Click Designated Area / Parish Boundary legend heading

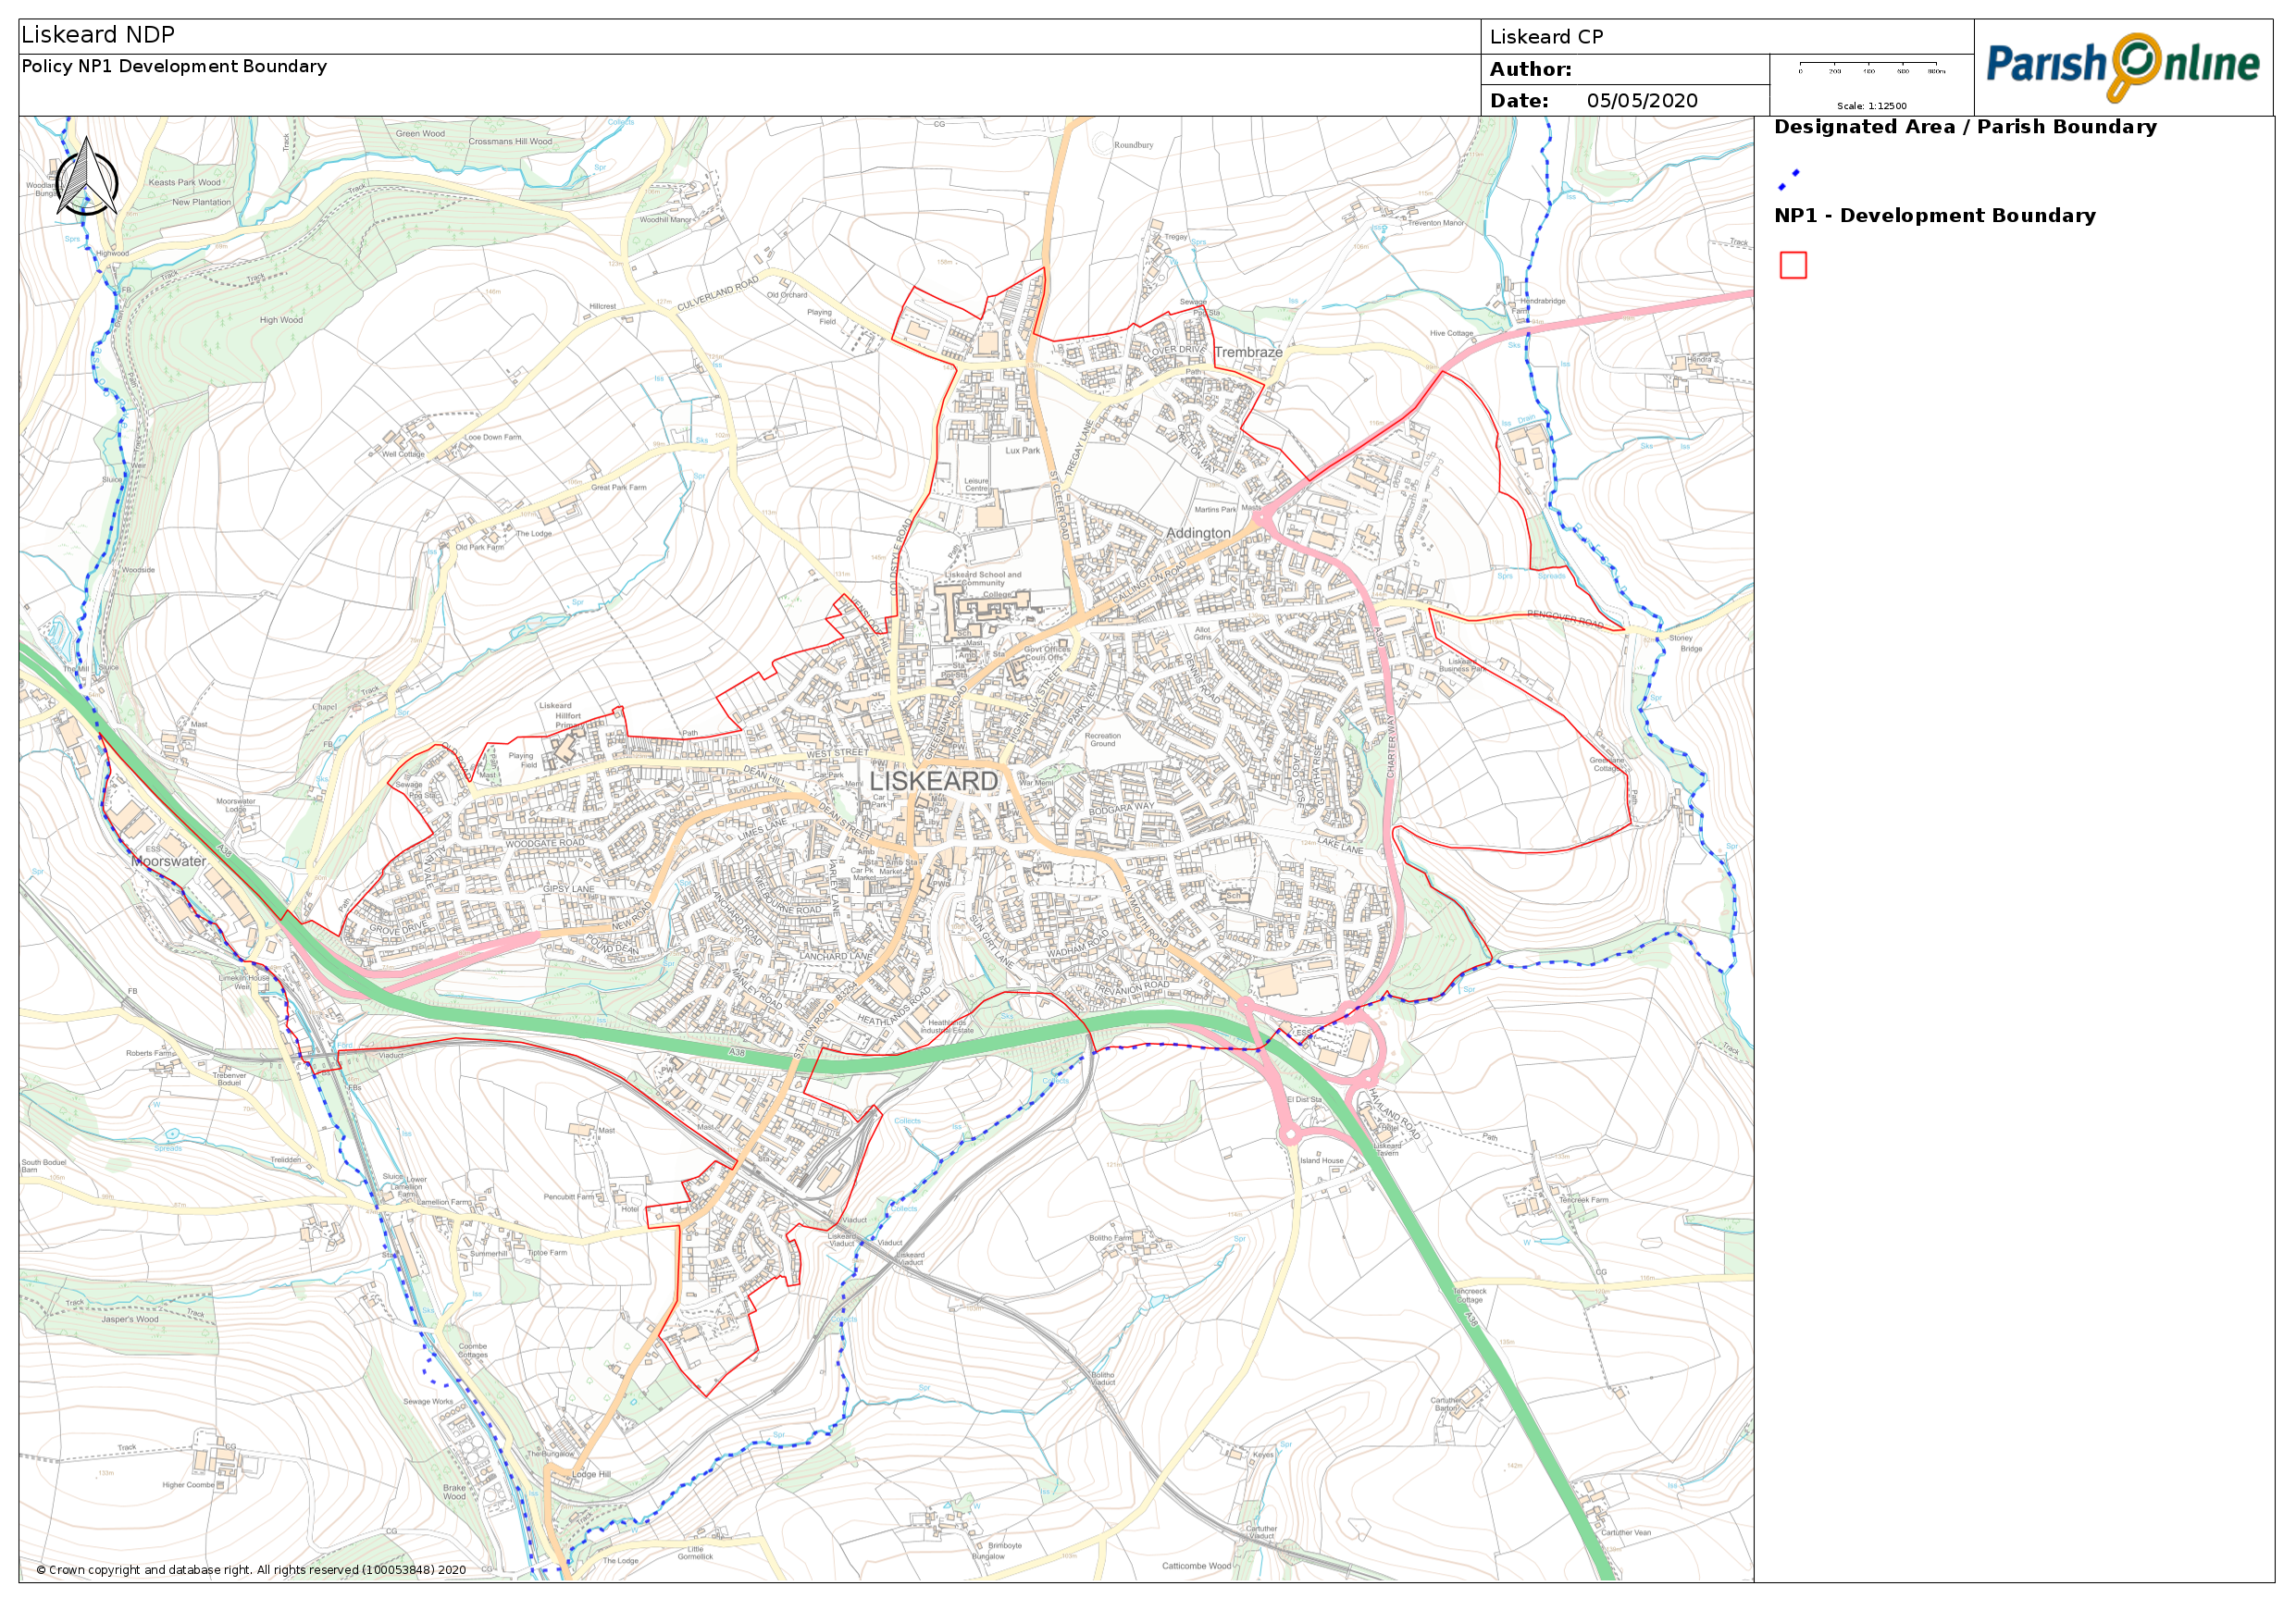[x=1964, y=127]
